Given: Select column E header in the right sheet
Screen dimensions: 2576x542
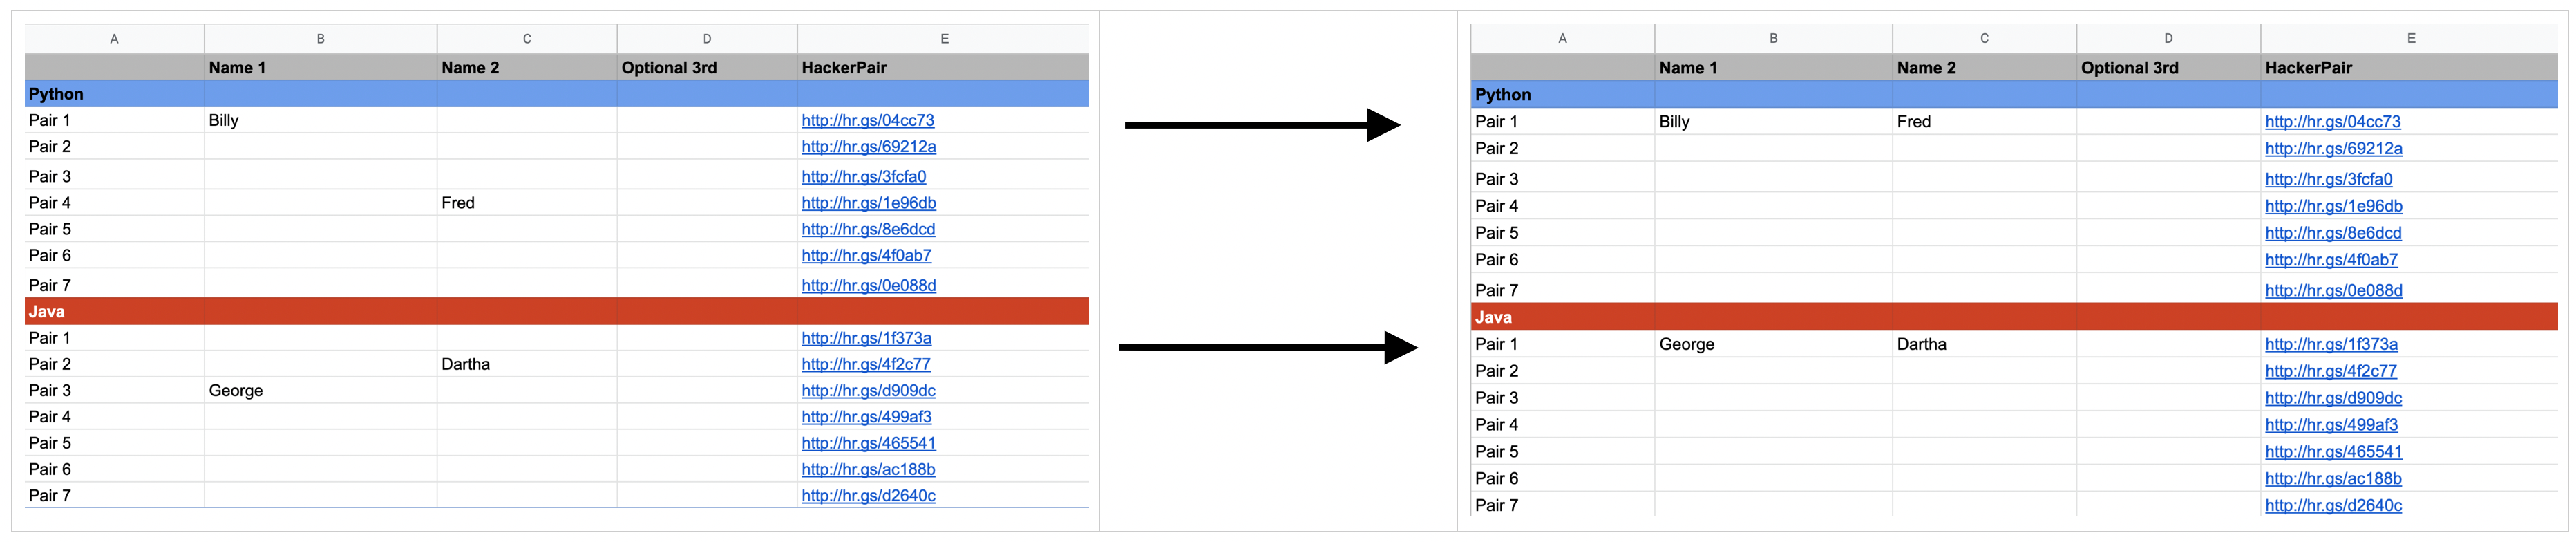Looking at the screenshot, I should coord(2410,38).
